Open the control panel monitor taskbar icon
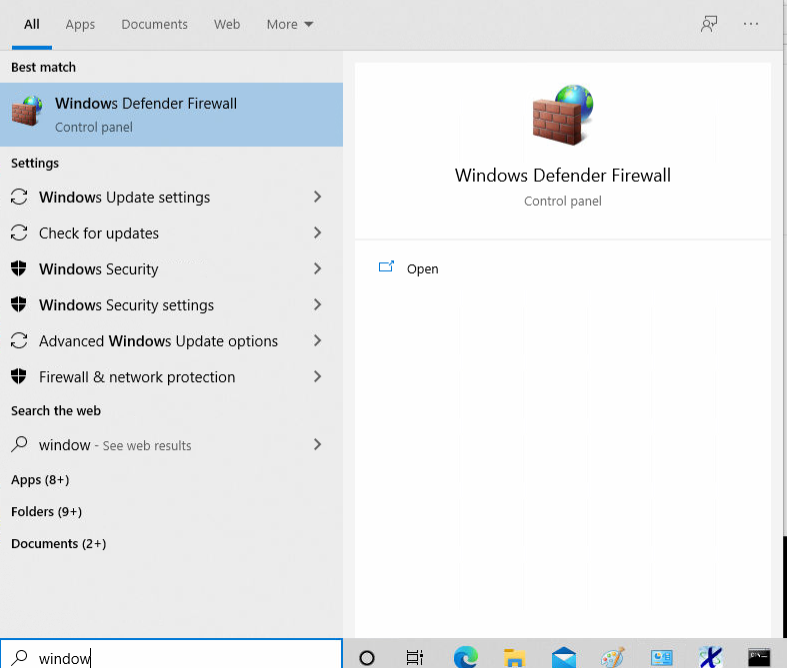 (662, 657)
